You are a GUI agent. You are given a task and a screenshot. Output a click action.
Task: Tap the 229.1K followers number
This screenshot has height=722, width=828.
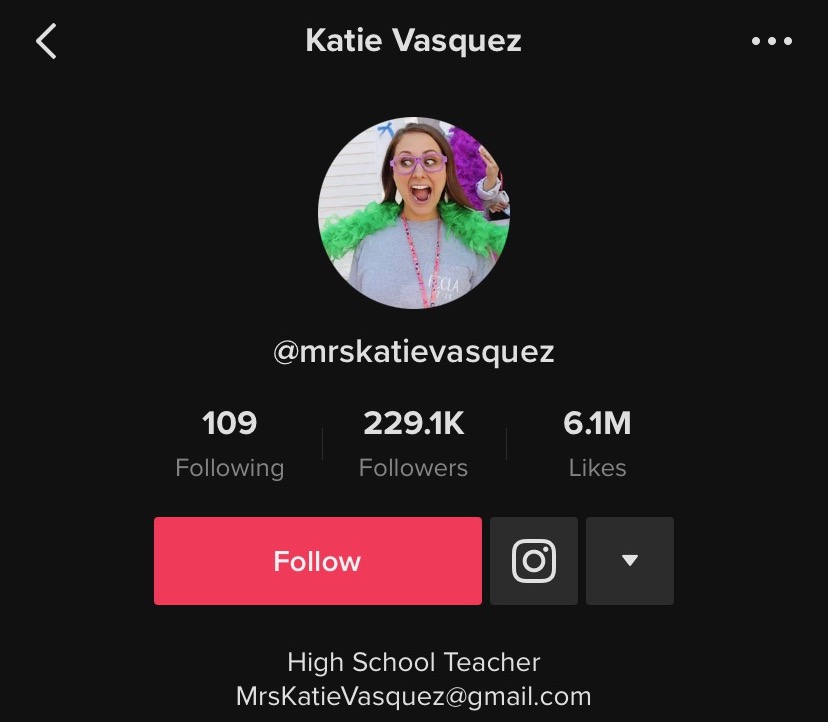[x=413, y=423]
